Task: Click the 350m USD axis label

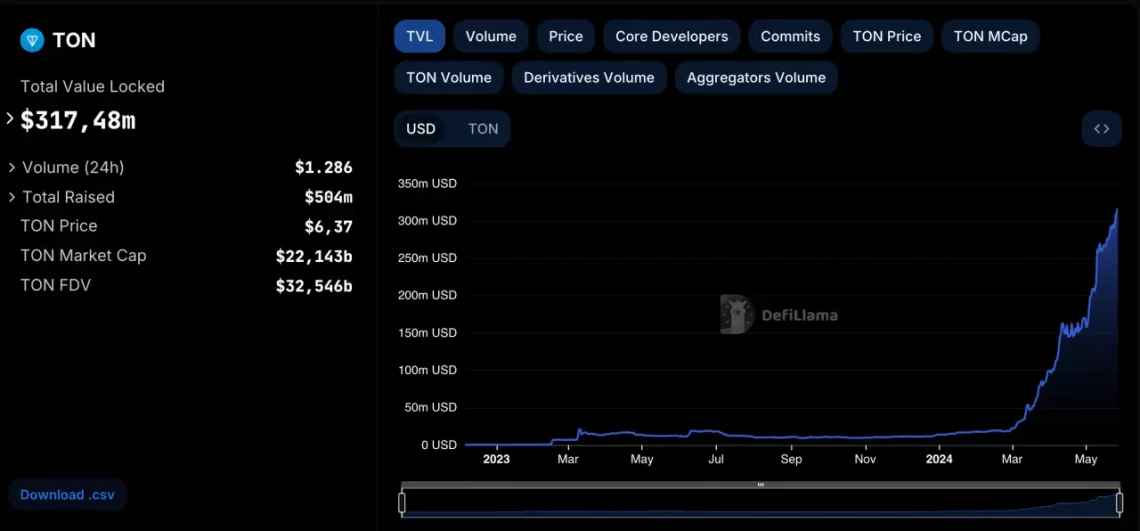Action: [x=427, y=183]
